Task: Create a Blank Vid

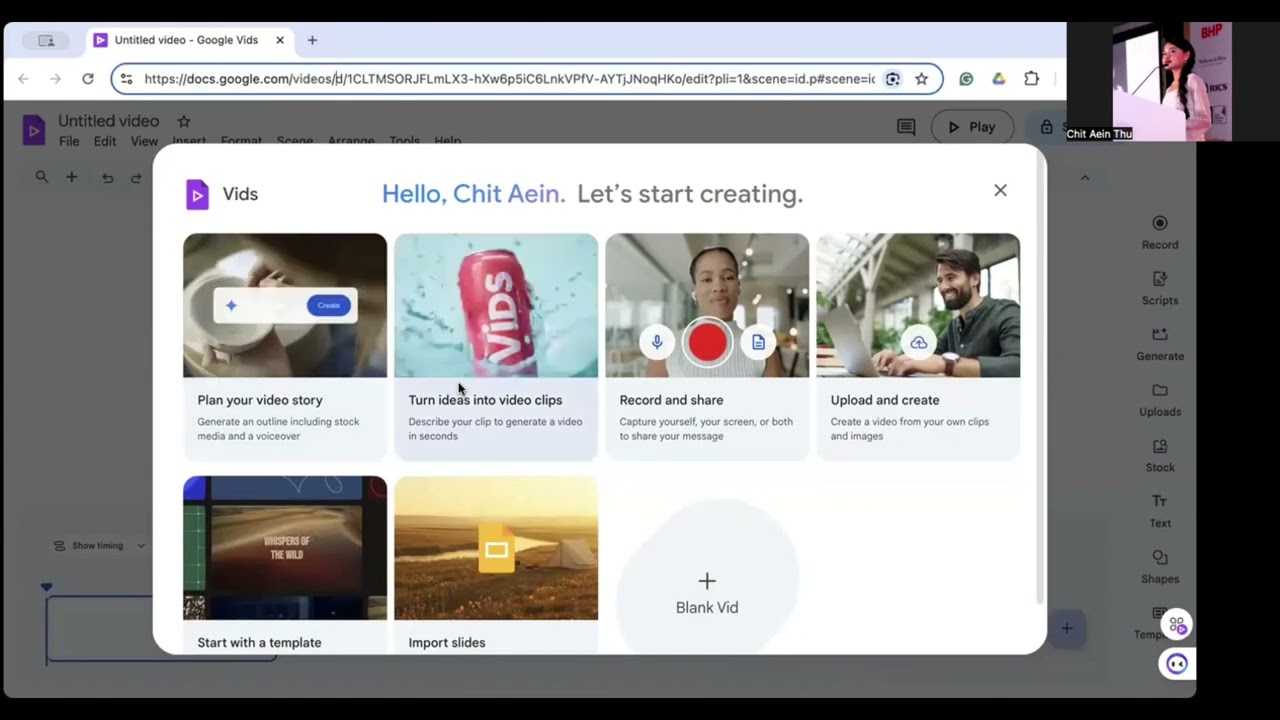Action: pos(707,593)
